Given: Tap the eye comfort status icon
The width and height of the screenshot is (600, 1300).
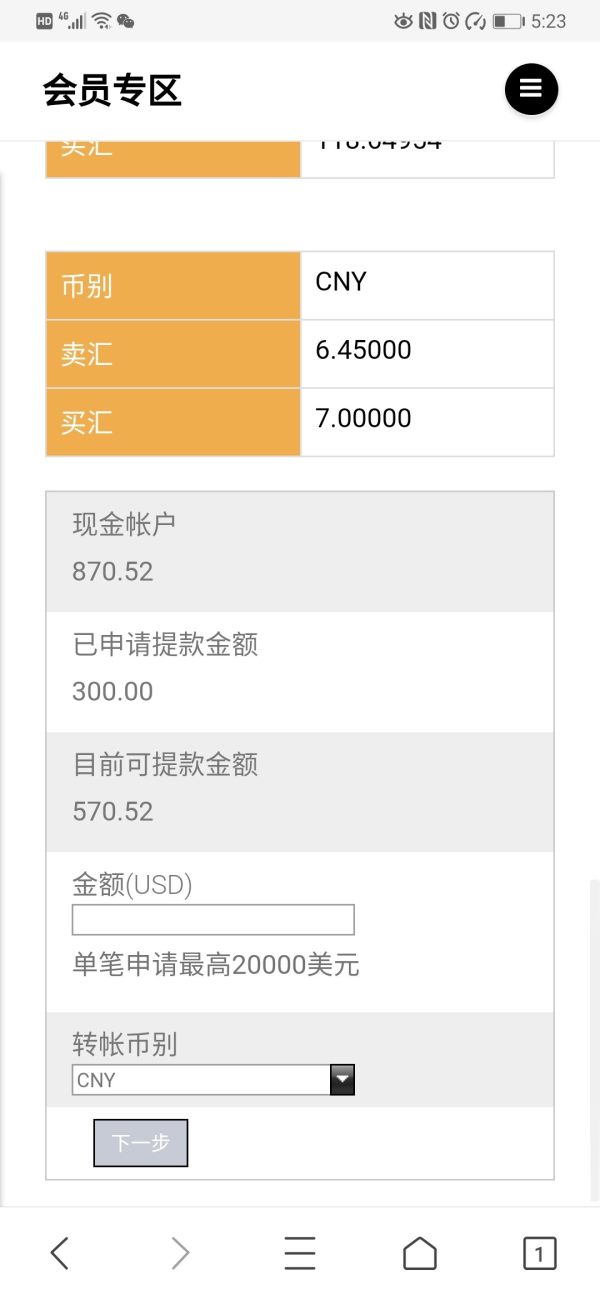Looking at the screenshot, I should click(x=403, y=21).
